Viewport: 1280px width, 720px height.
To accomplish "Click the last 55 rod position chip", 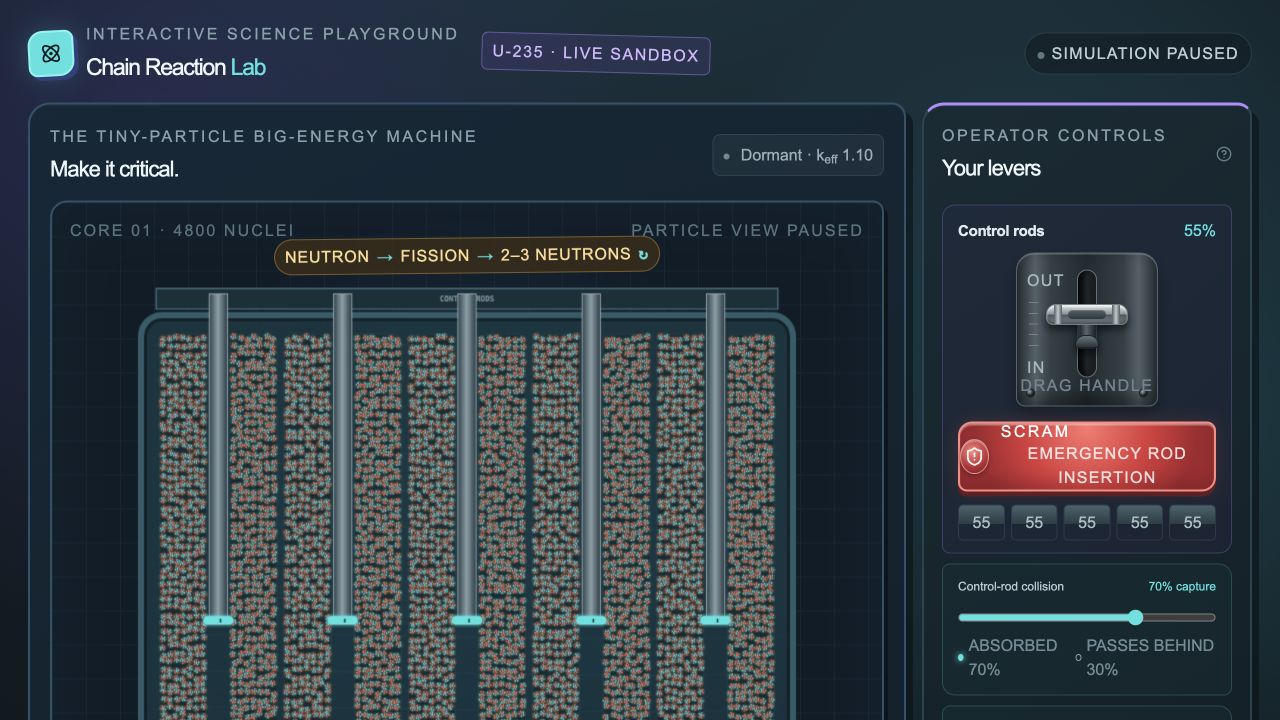I will pos(1192,522).
